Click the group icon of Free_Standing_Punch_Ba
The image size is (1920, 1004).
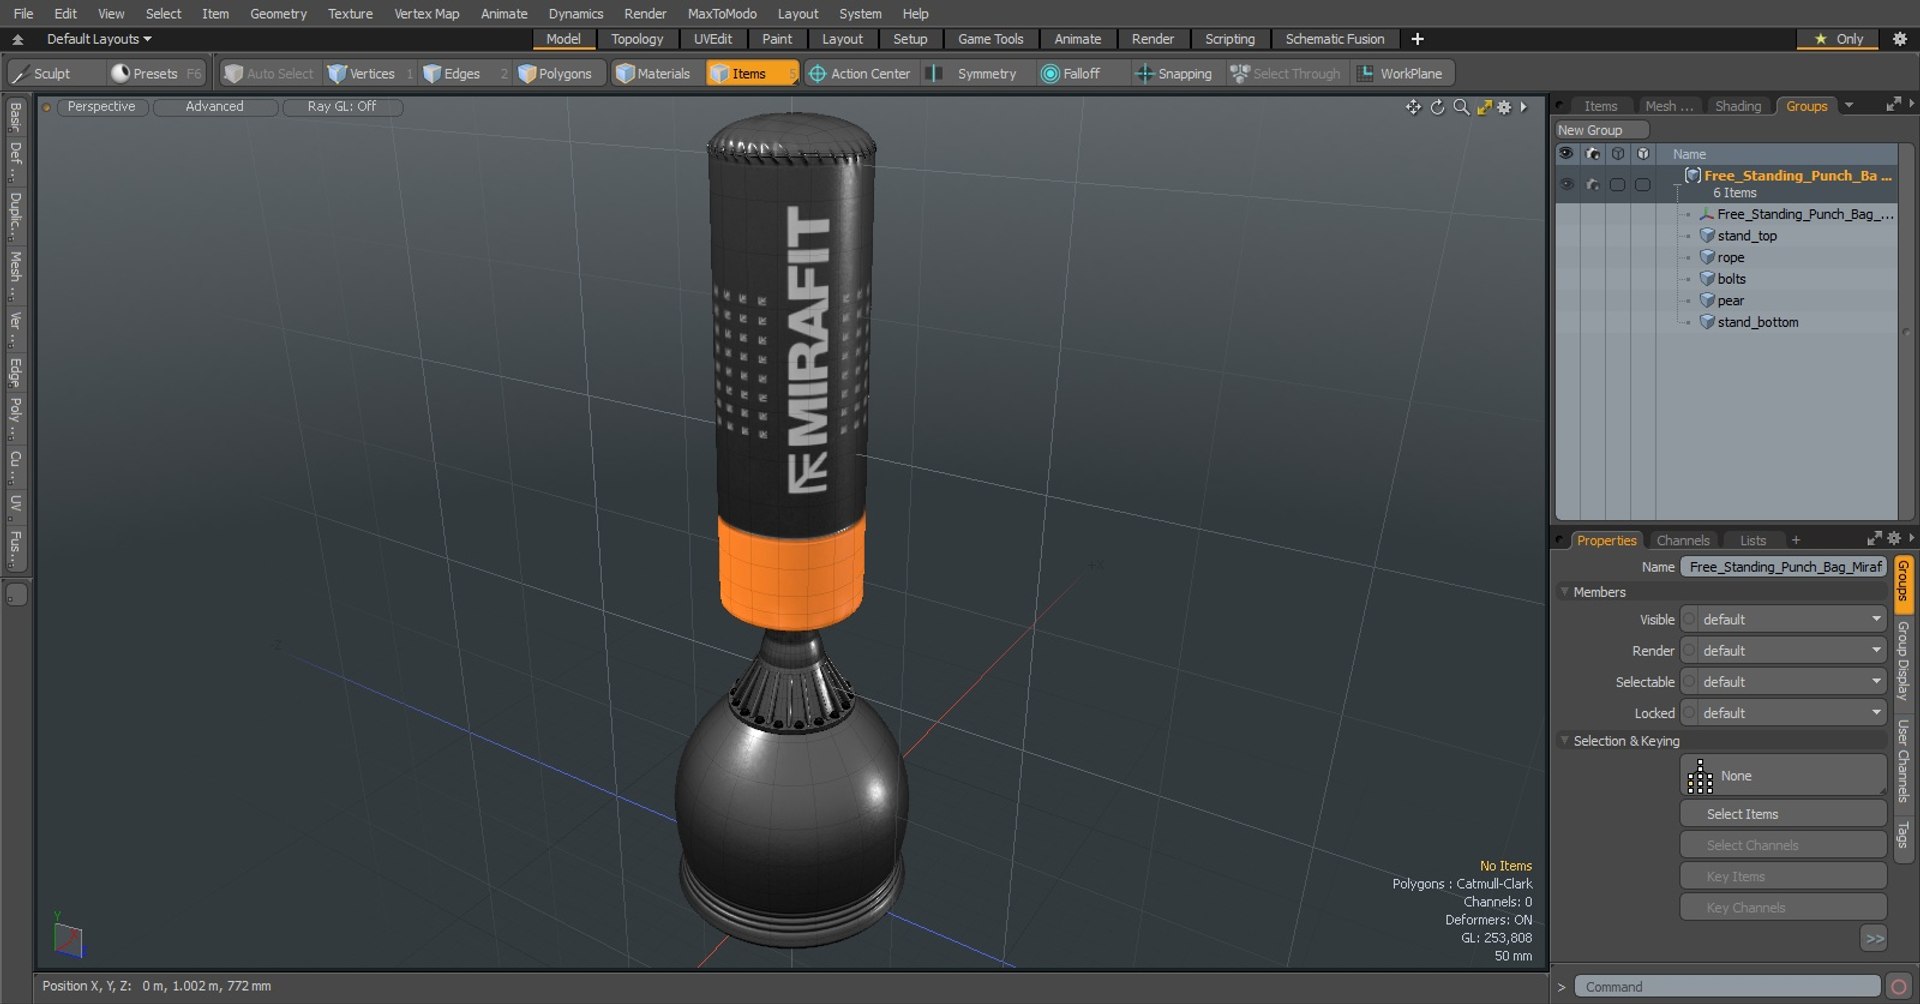[x=1693, y=176]
